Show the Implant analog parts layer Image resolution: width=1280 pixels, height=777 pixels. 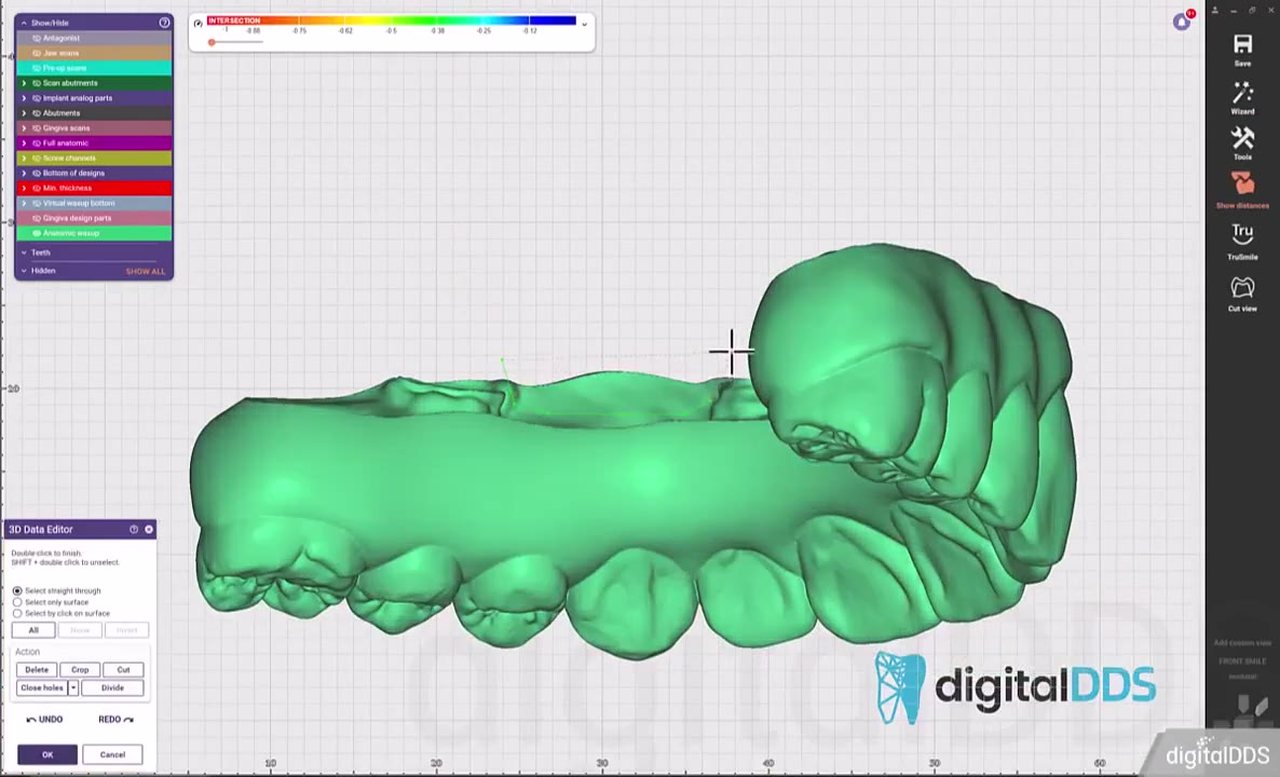coord(37,98)
